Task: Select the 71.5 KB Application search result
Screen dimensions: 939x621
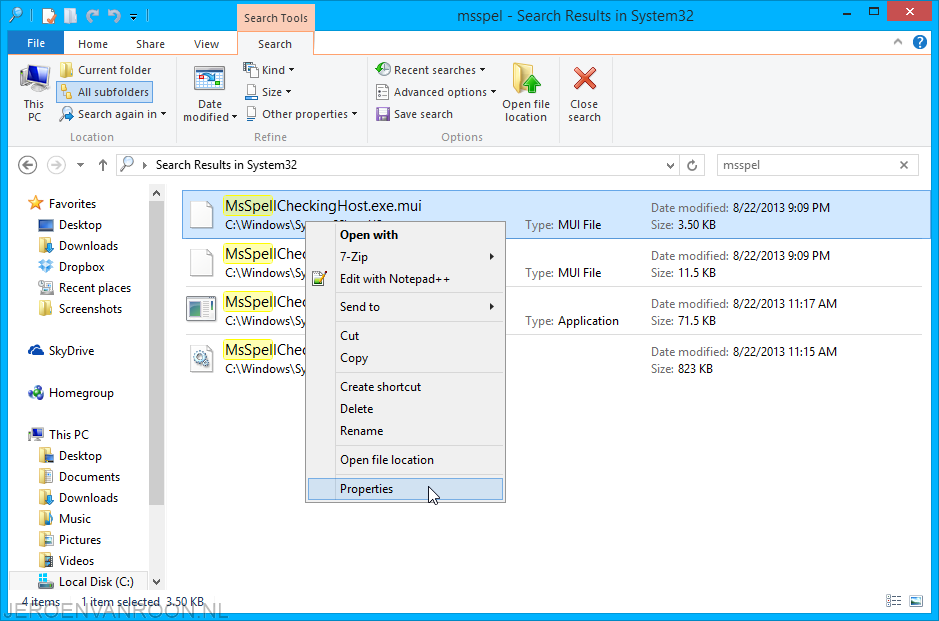Action: (x=556, y=310)
